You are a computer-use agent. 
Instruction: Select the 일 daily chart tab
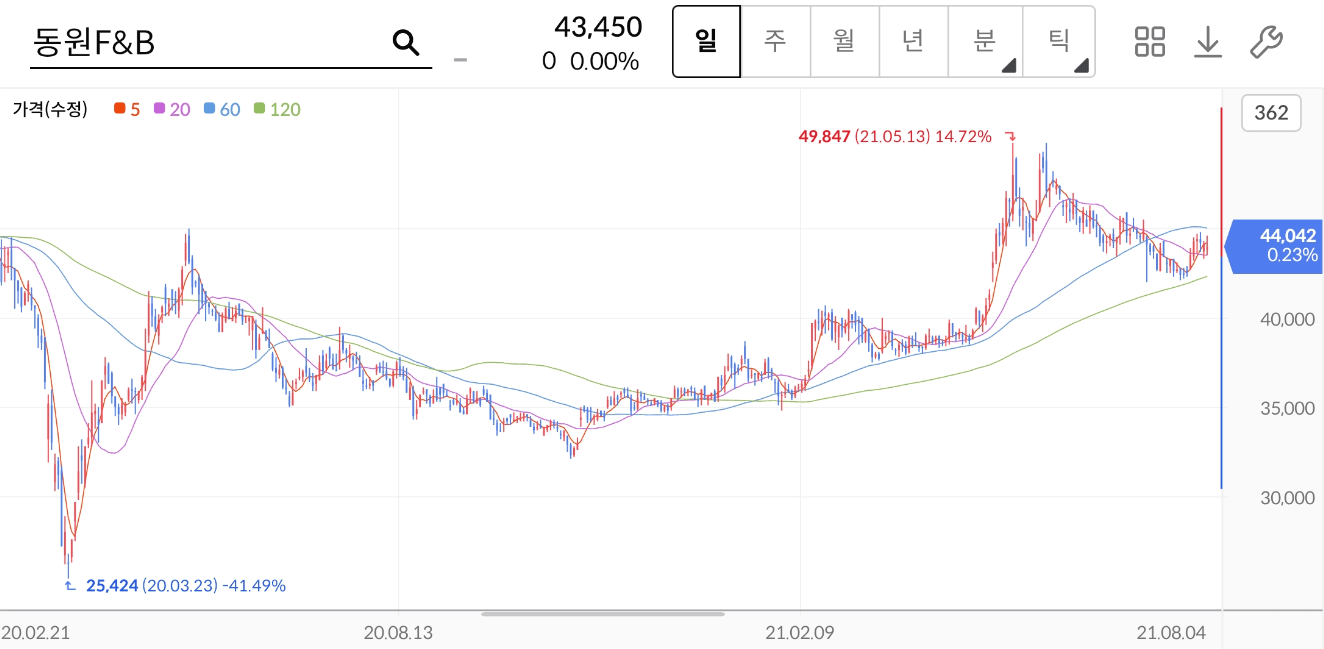[706, 42]
